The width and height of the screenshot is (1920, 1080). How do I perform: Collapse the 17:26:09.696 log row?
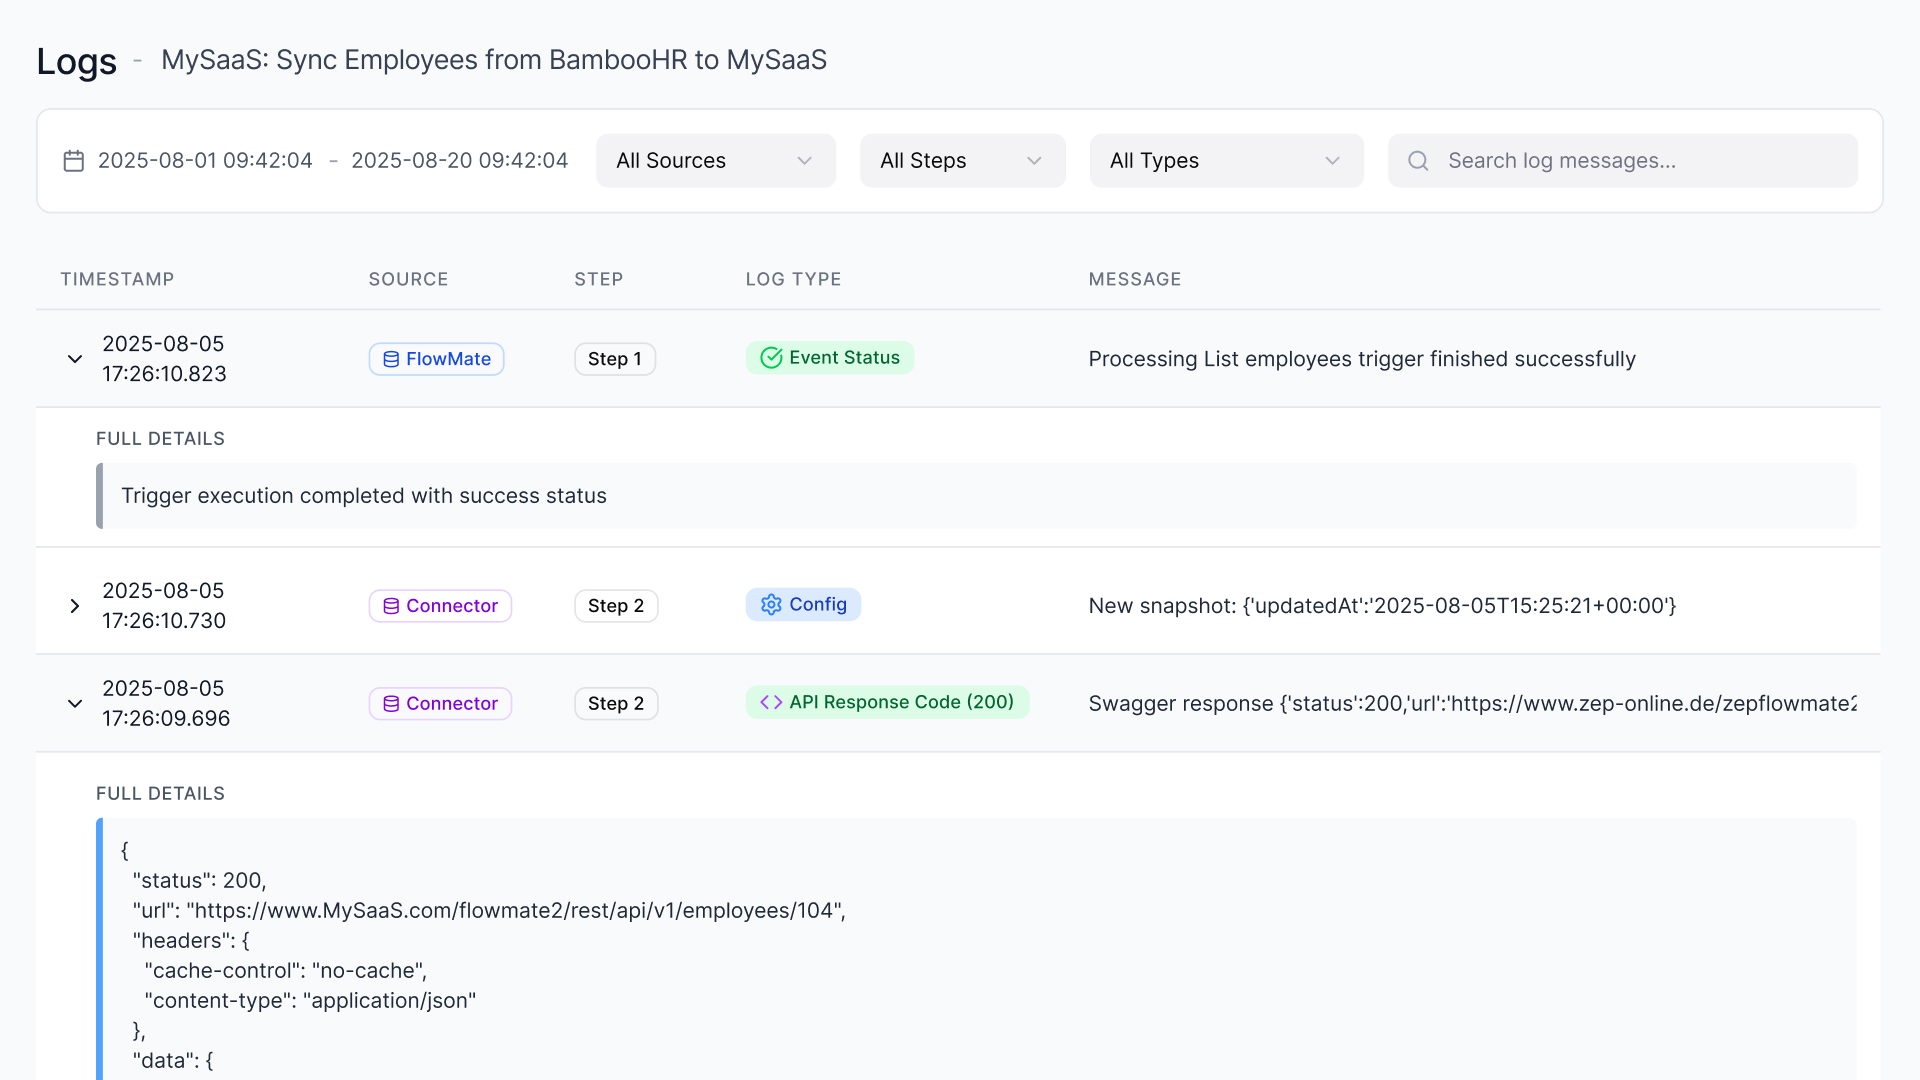74,704
